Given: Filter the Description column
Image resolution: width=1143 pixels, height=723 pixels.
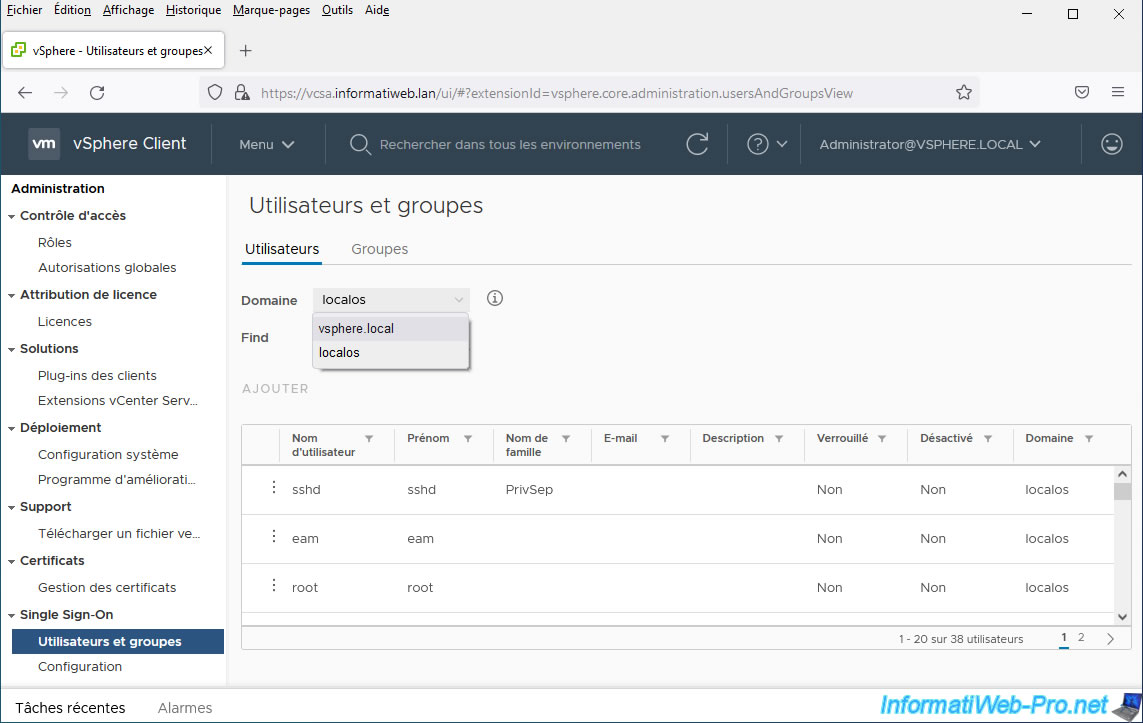Looking at the screenshot, I should pyautogui.click(x=779, y=439).
